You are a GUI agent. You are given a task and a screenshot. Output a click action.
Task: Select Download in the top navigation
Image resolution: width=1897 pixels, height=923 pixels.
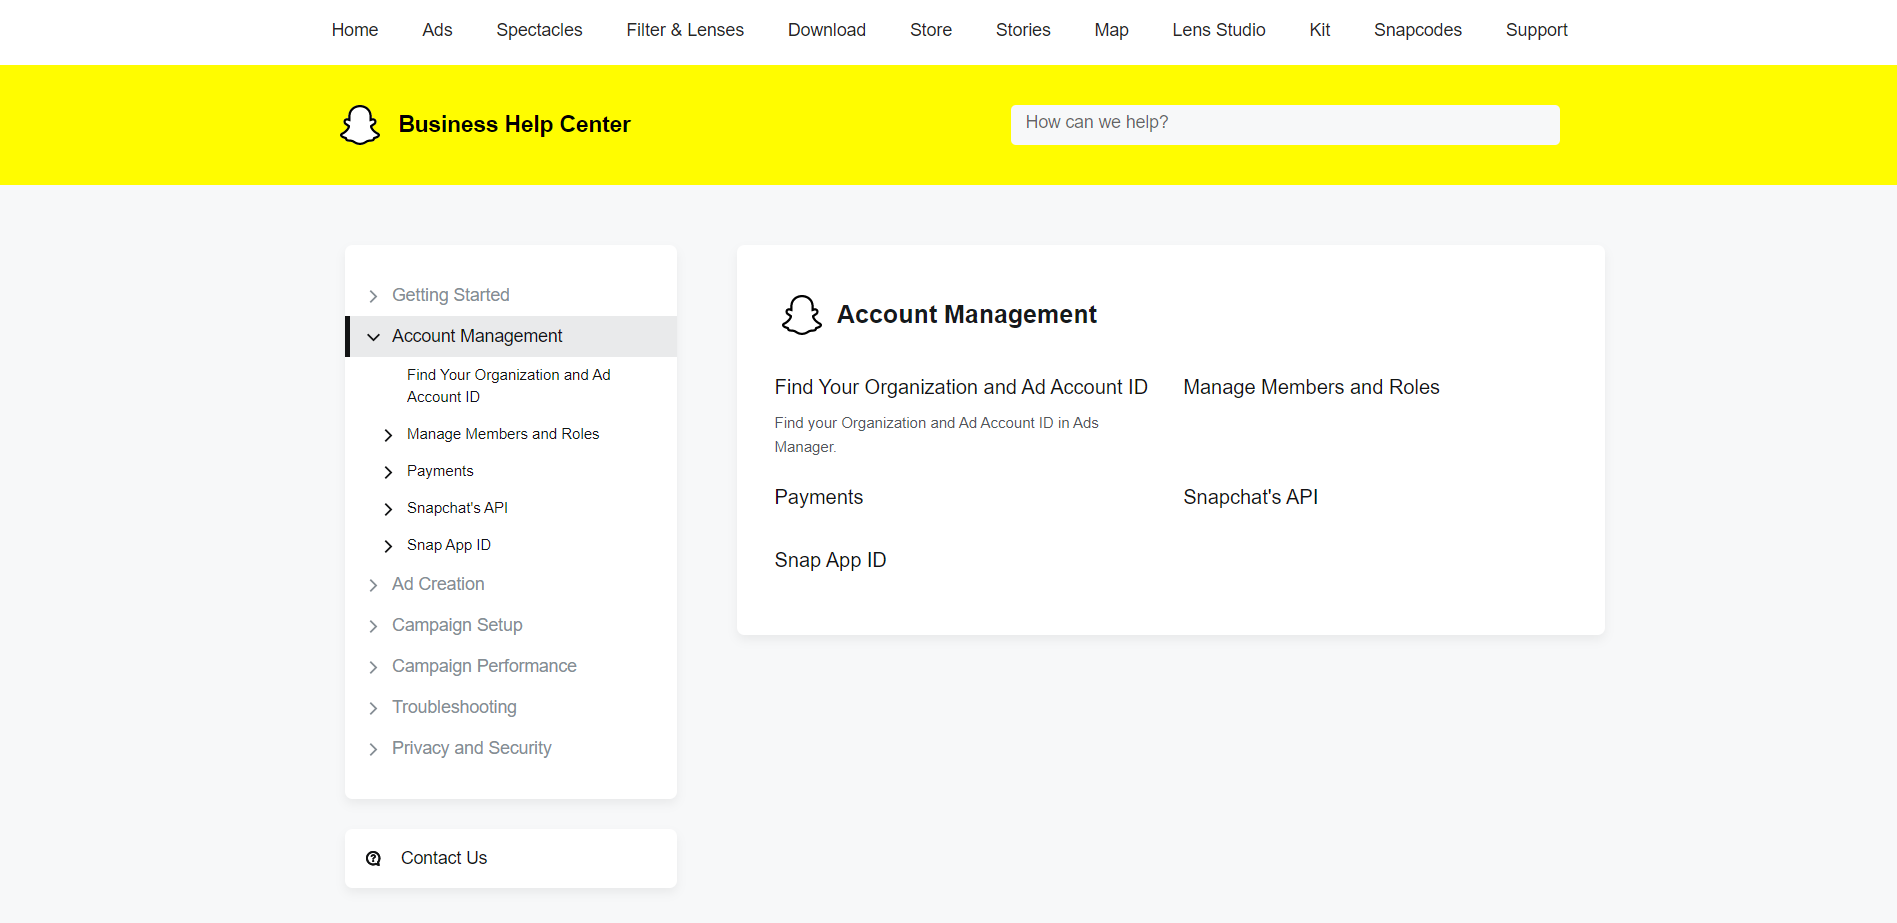827,30
